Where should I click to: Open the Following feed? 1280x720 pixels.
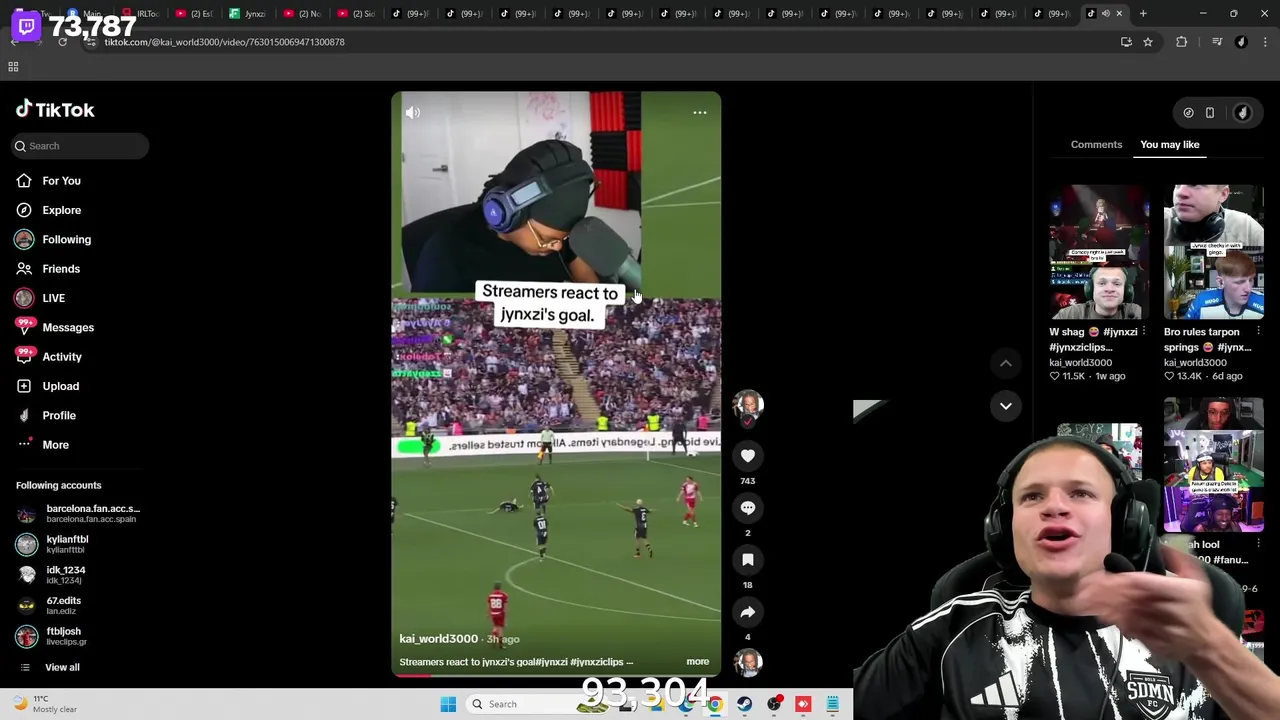66,239
